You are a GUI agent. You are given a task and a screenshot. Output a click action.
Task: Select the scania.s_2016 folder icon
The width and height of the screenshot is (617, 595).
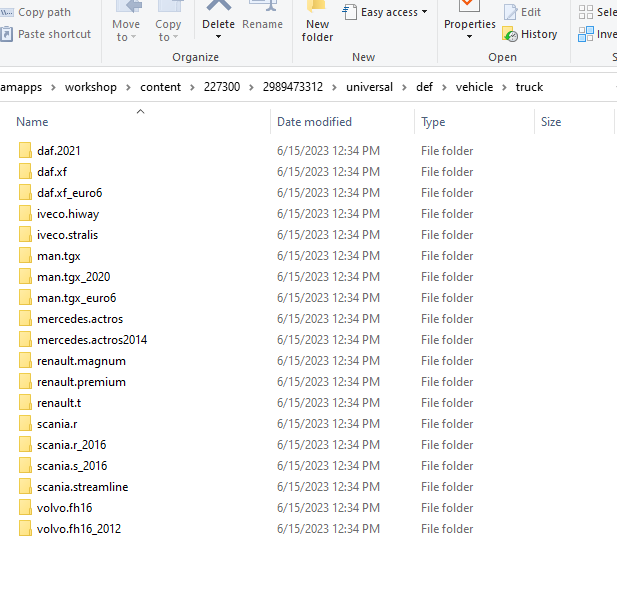[25, 466]
